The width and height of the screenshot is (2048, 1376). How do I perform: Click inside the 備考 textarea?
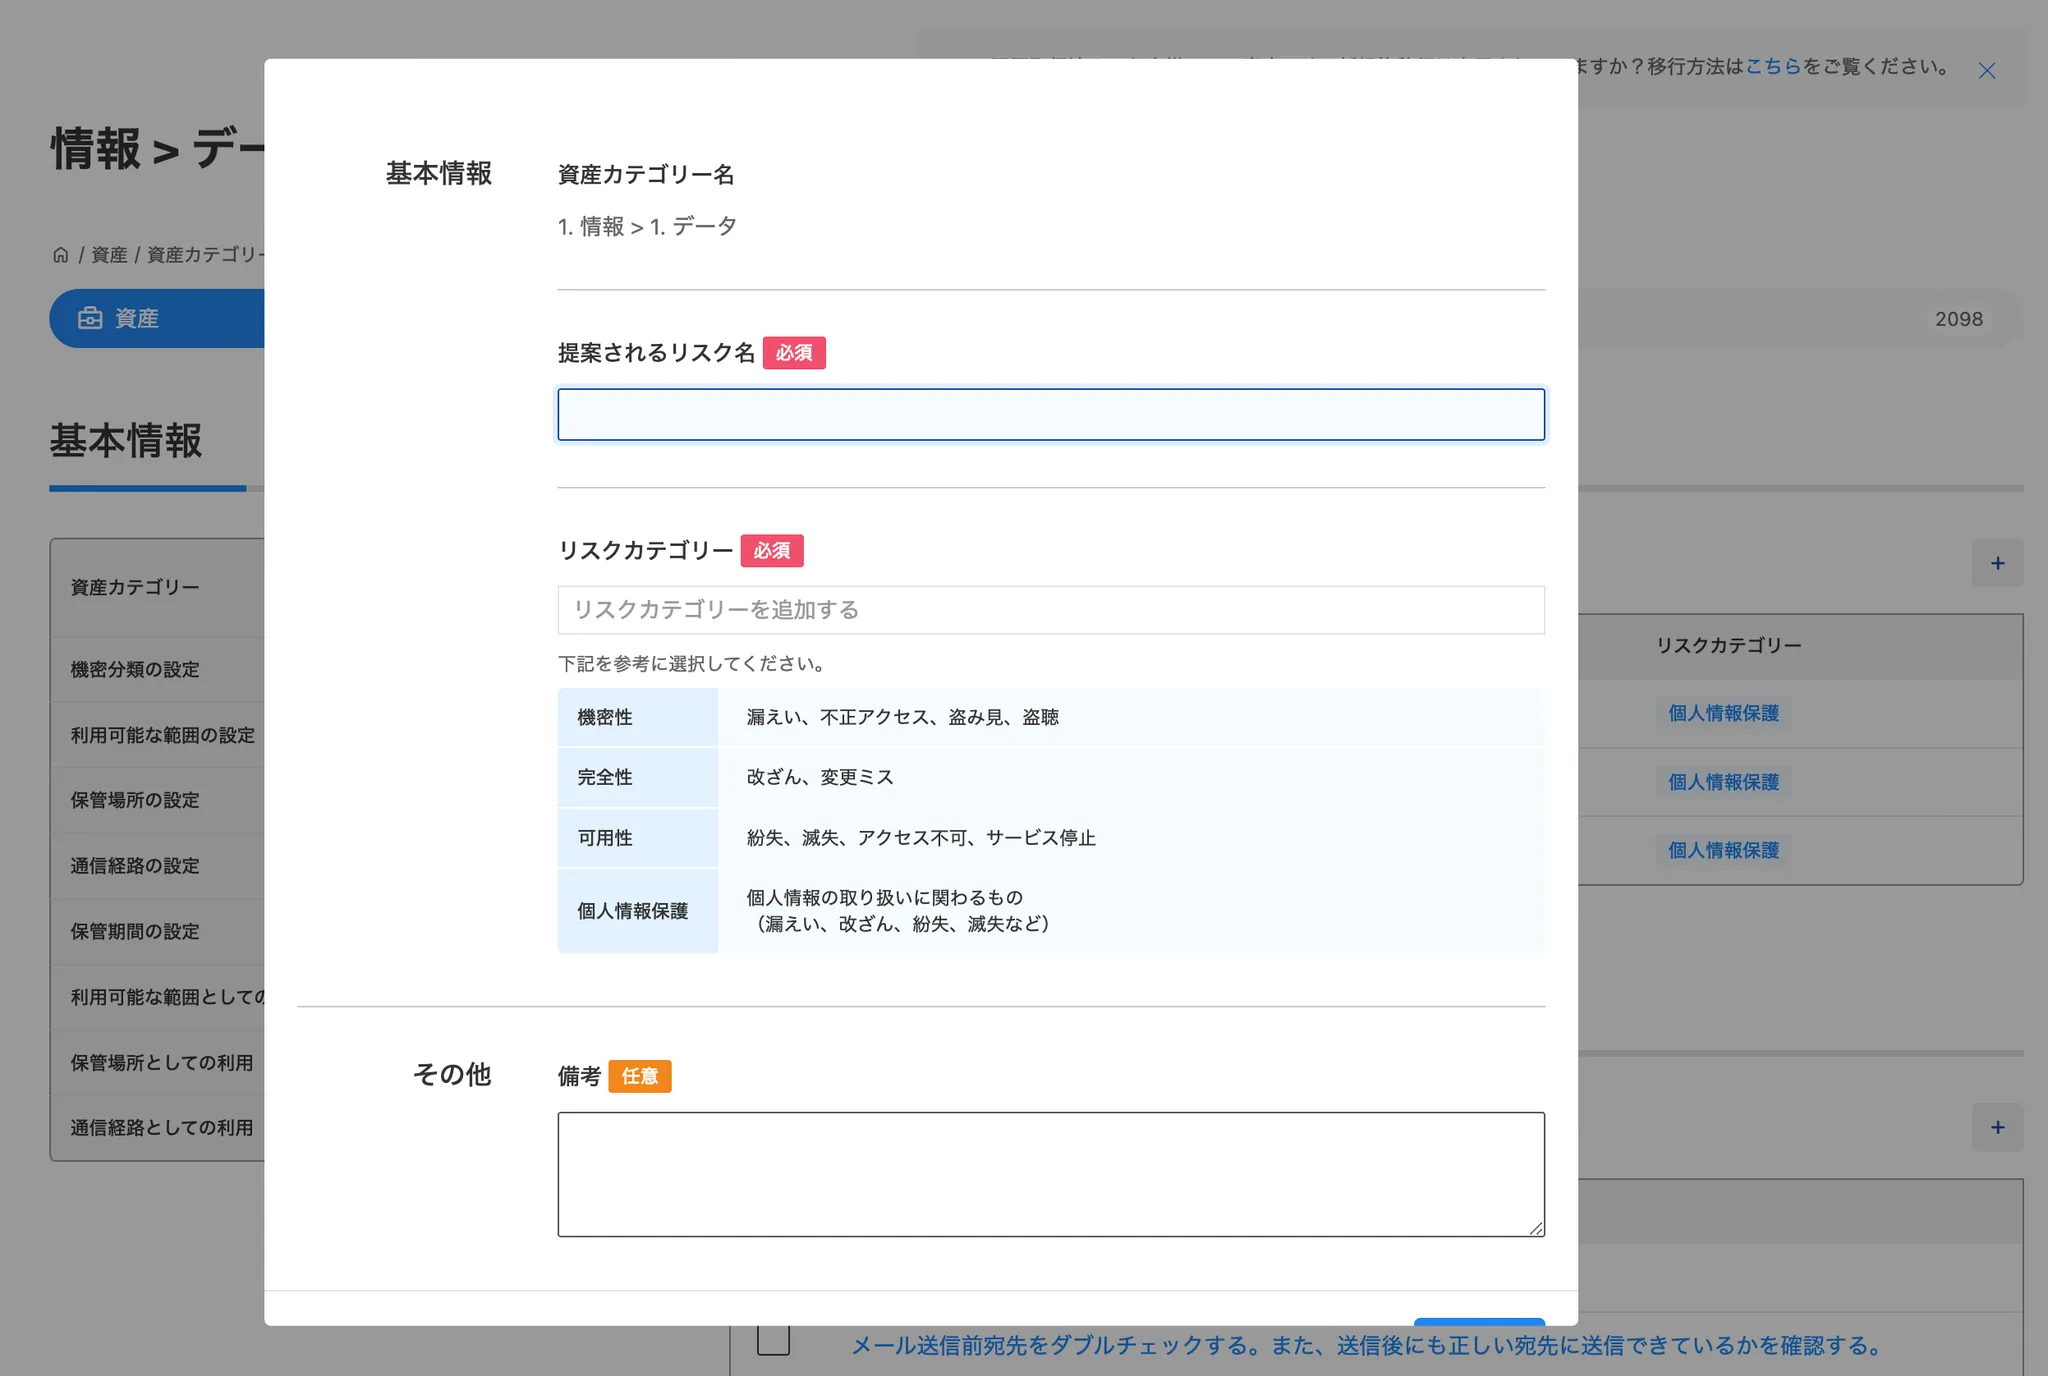tap(1050, 1174)
